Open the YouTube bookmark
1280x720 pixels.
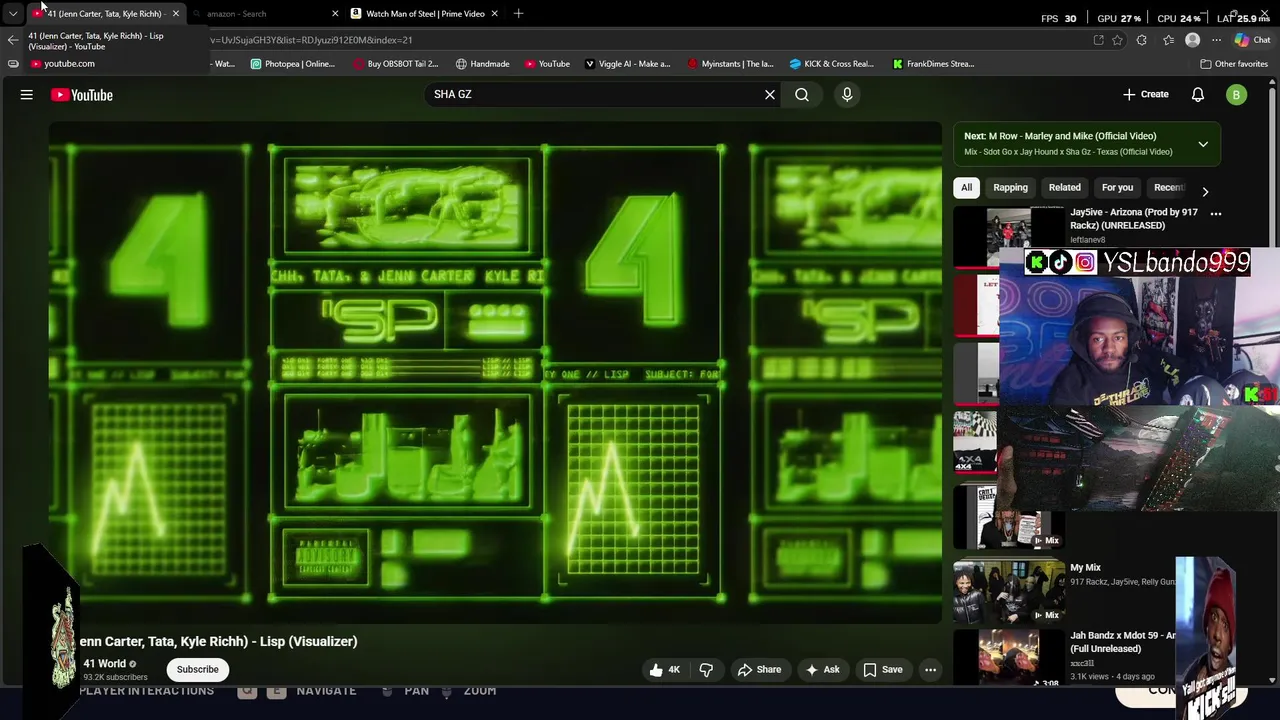(547, 64)
